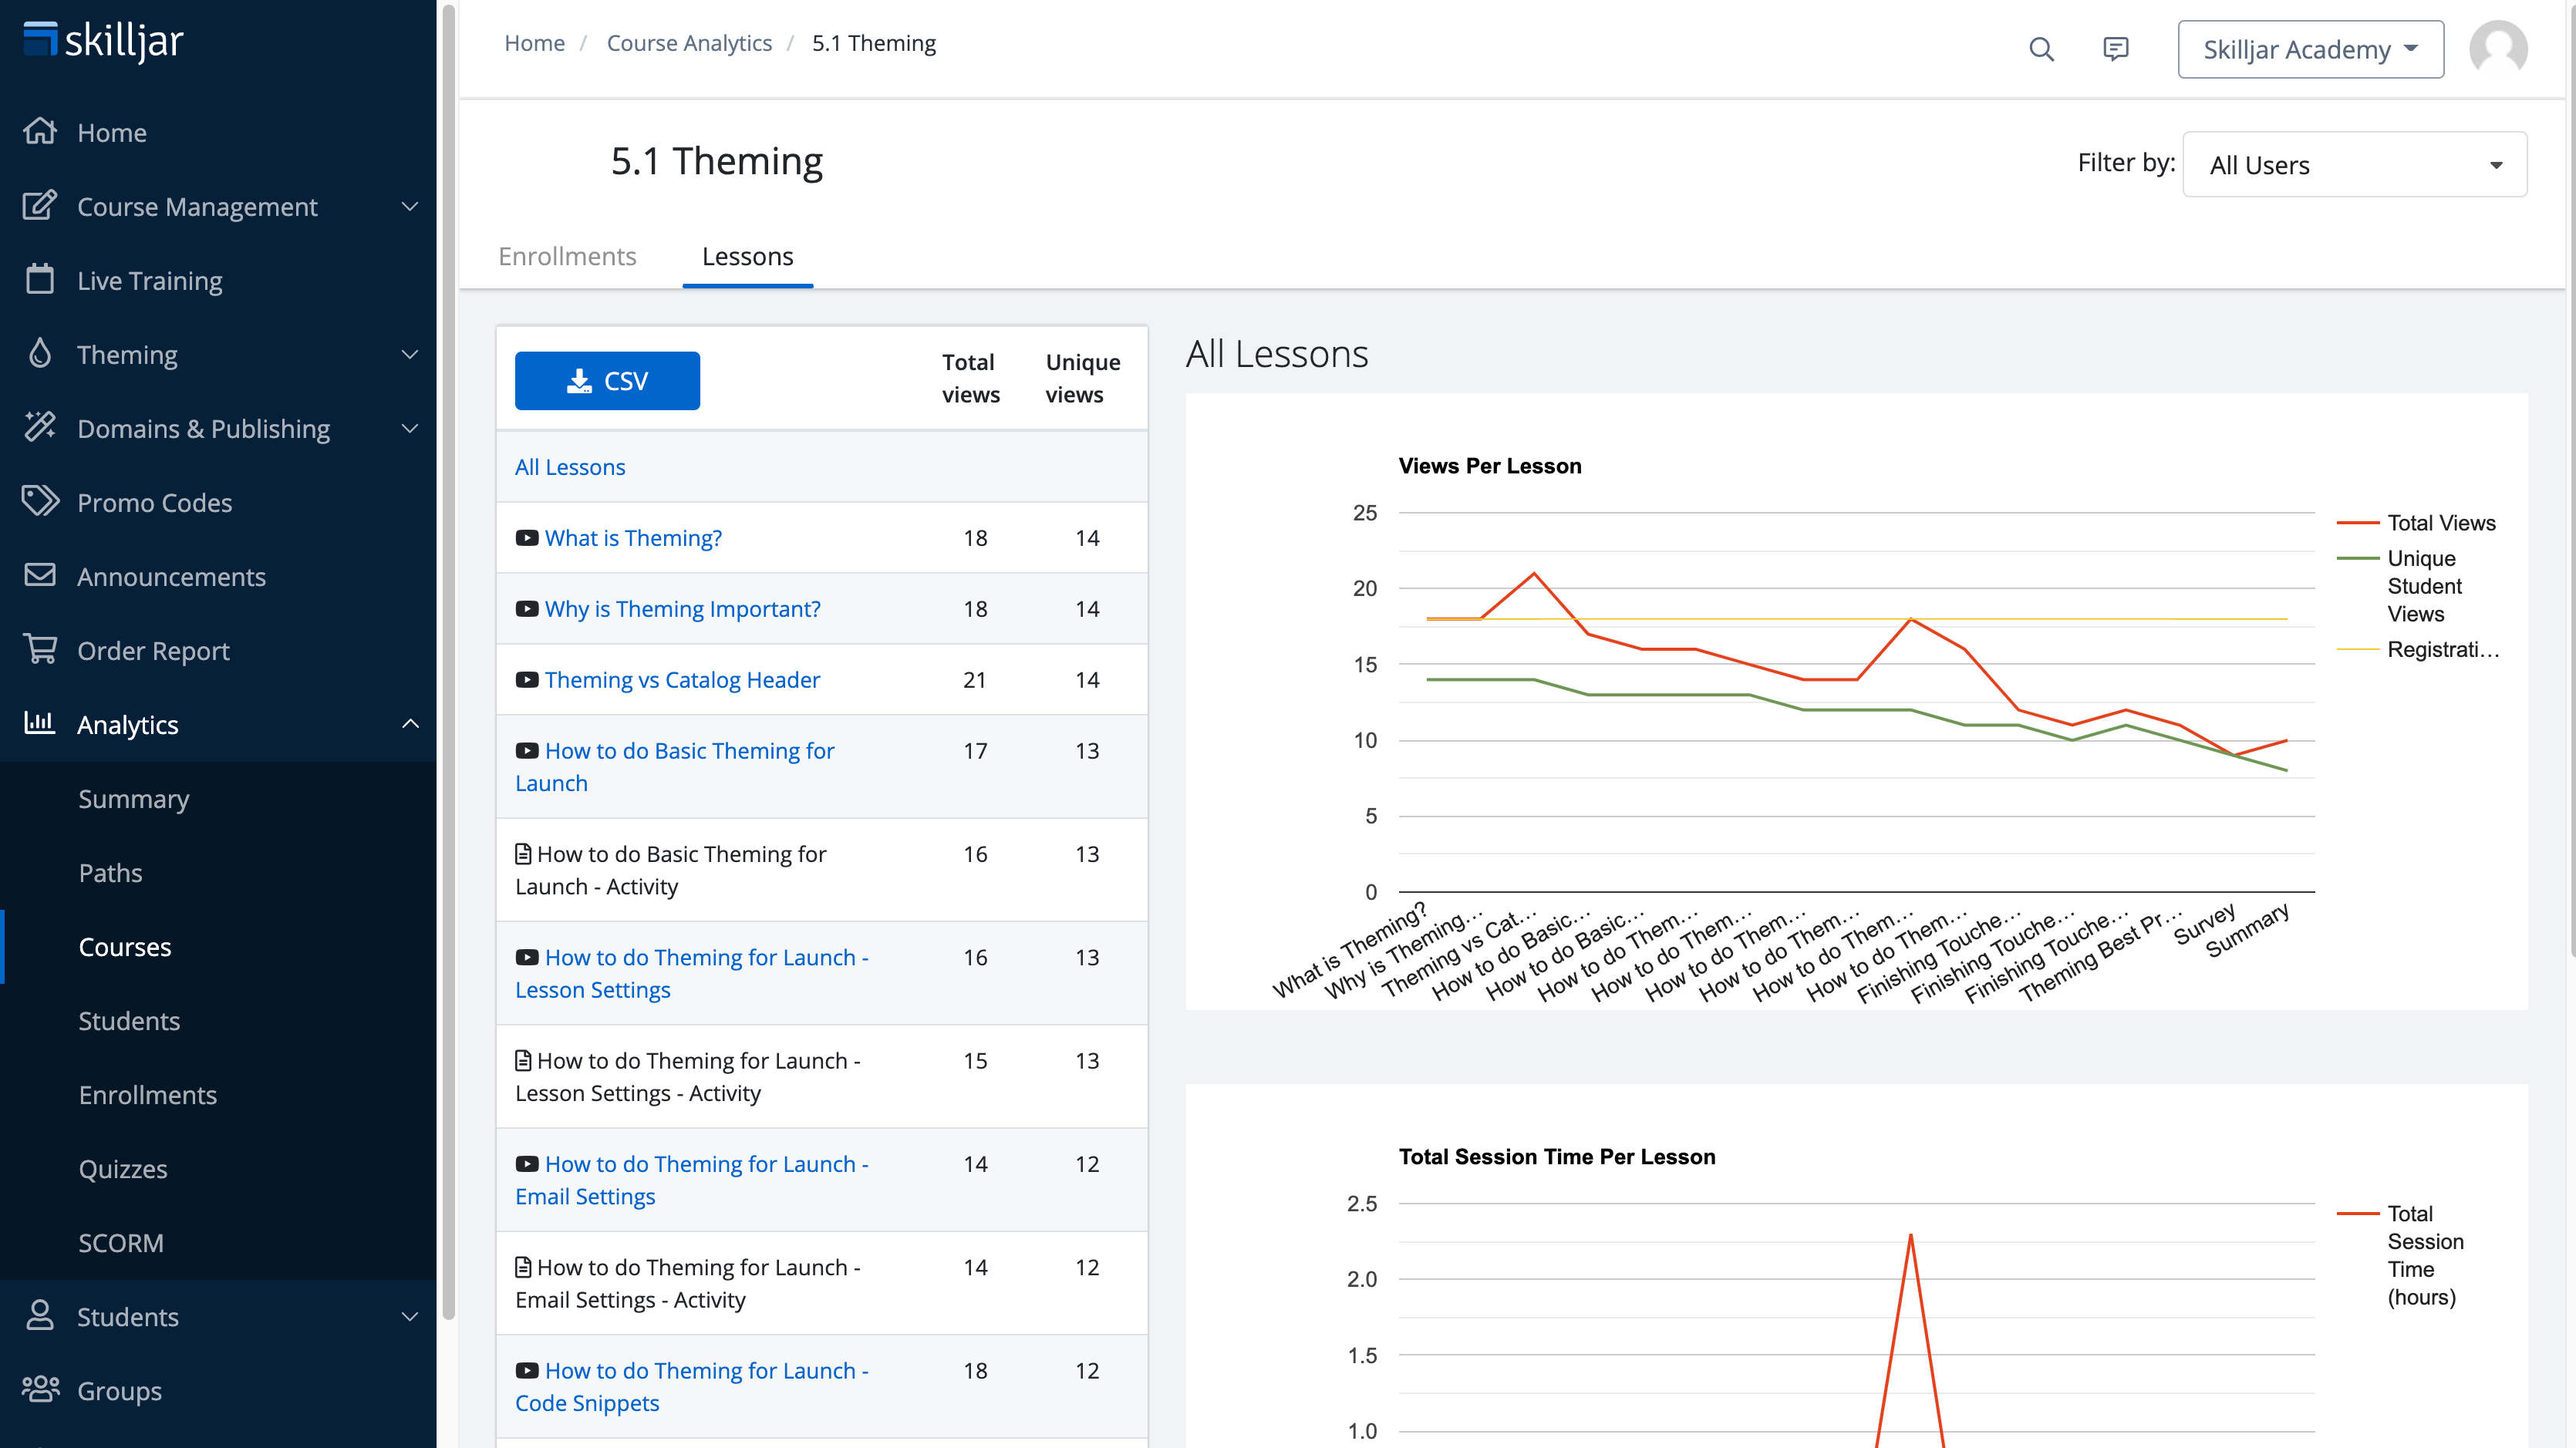The image size is (2576, 1448).
Task: Collapse the Analytics sidebar section
Action: click(409, 724)
